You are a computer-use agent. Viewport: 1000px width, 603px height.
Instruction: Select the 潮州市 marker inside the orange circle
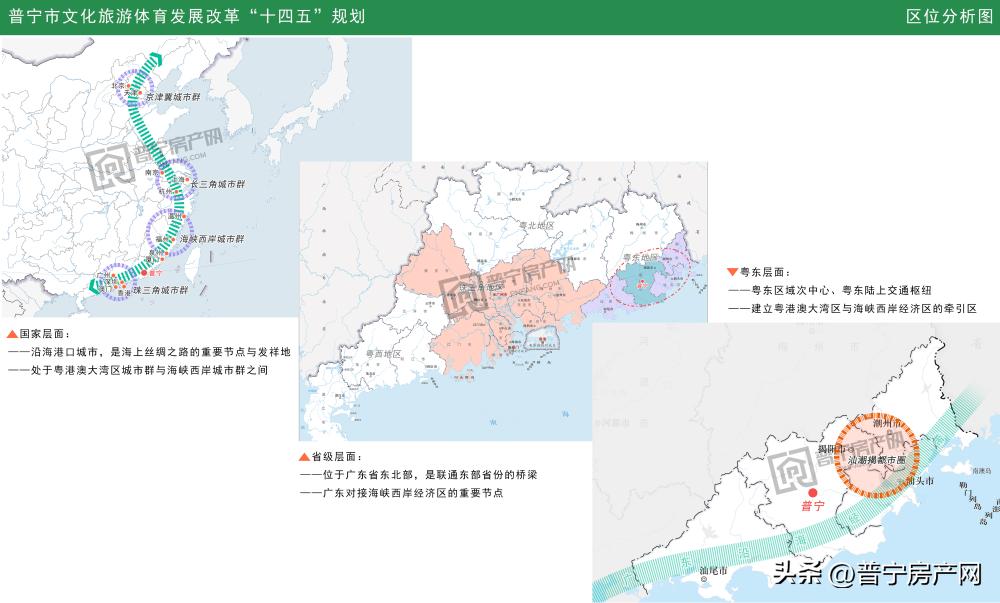(x=886, y=423)
